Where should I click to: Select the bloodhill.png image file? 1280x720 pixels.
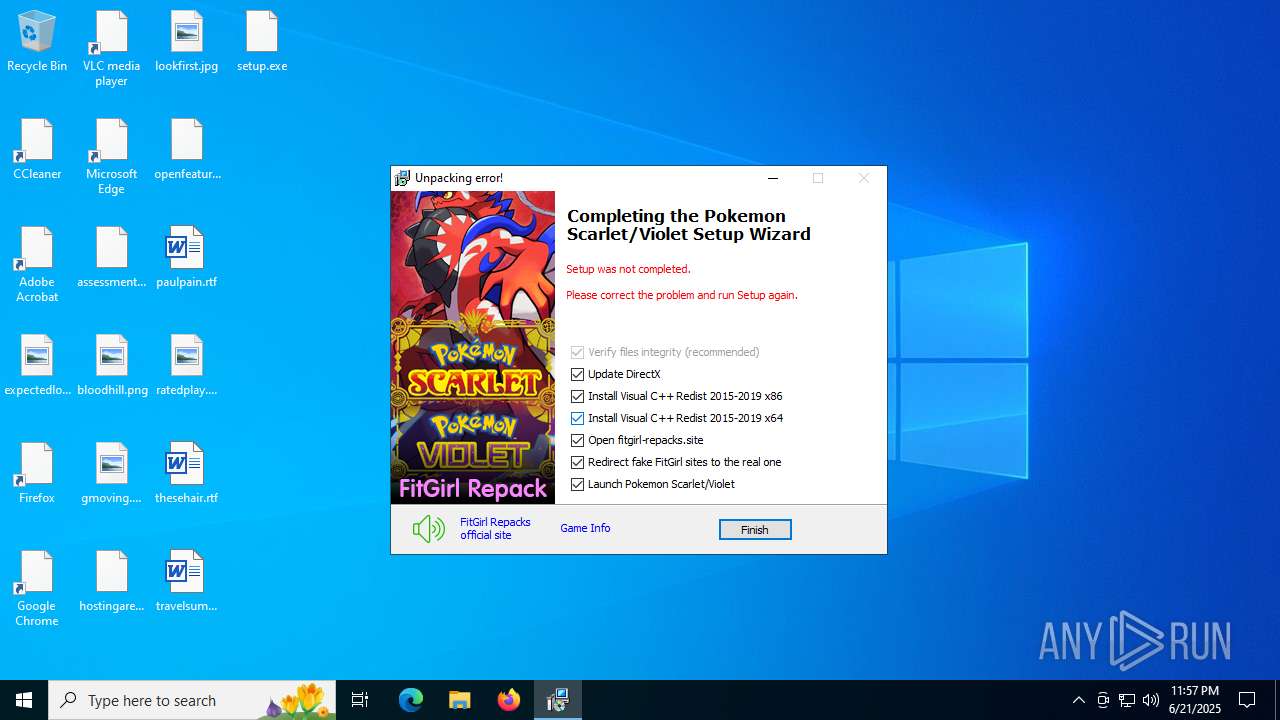pos(111,366)
